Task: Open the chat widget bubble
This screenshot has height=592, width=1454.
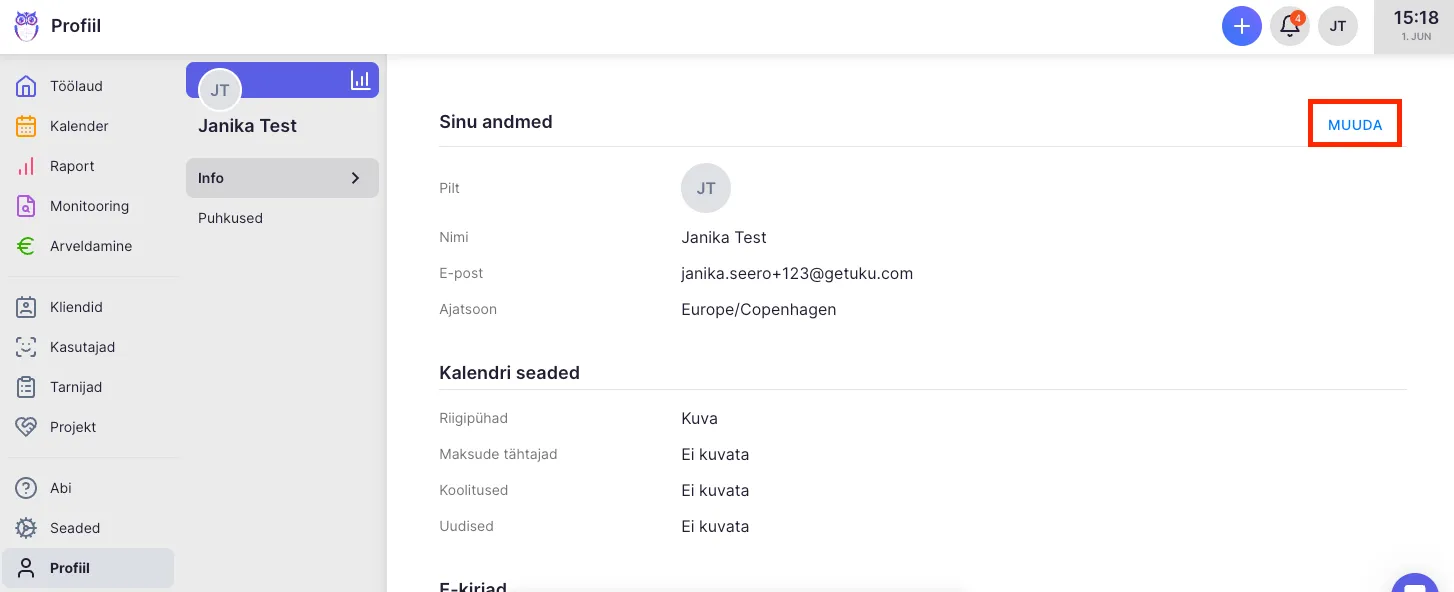Action: coord(1415,585)
